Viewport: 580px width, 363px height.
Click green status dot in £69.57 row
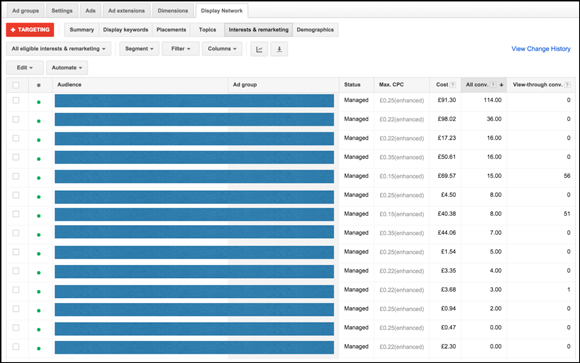click(38, 178)
